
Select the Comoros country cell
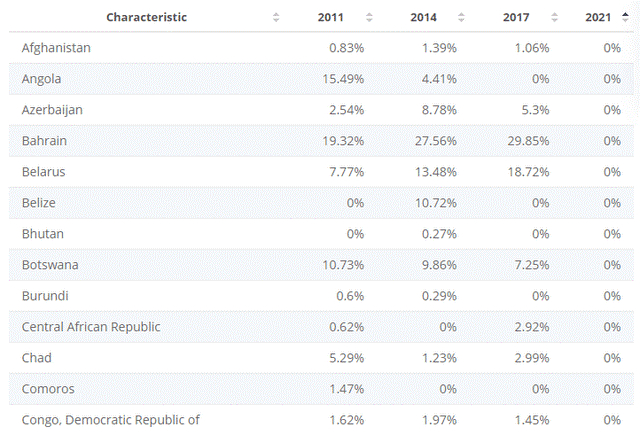point(48,389)
